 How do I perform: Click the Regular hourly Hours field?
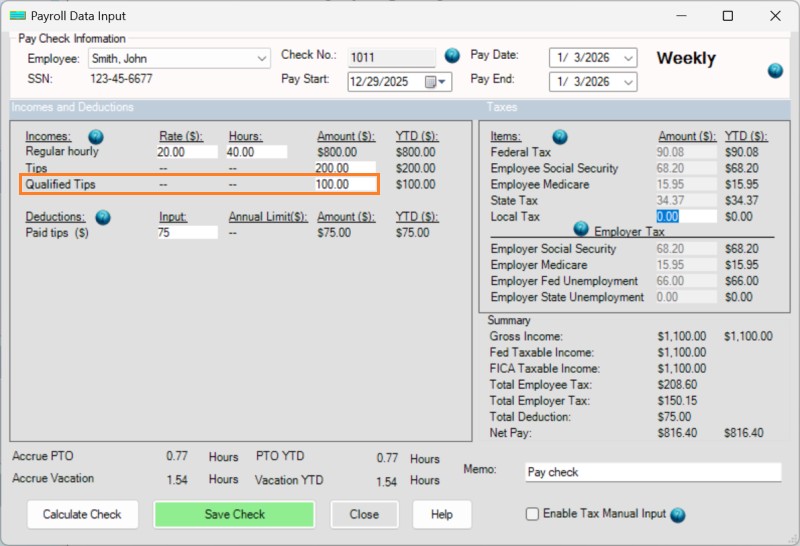(257, 152)
